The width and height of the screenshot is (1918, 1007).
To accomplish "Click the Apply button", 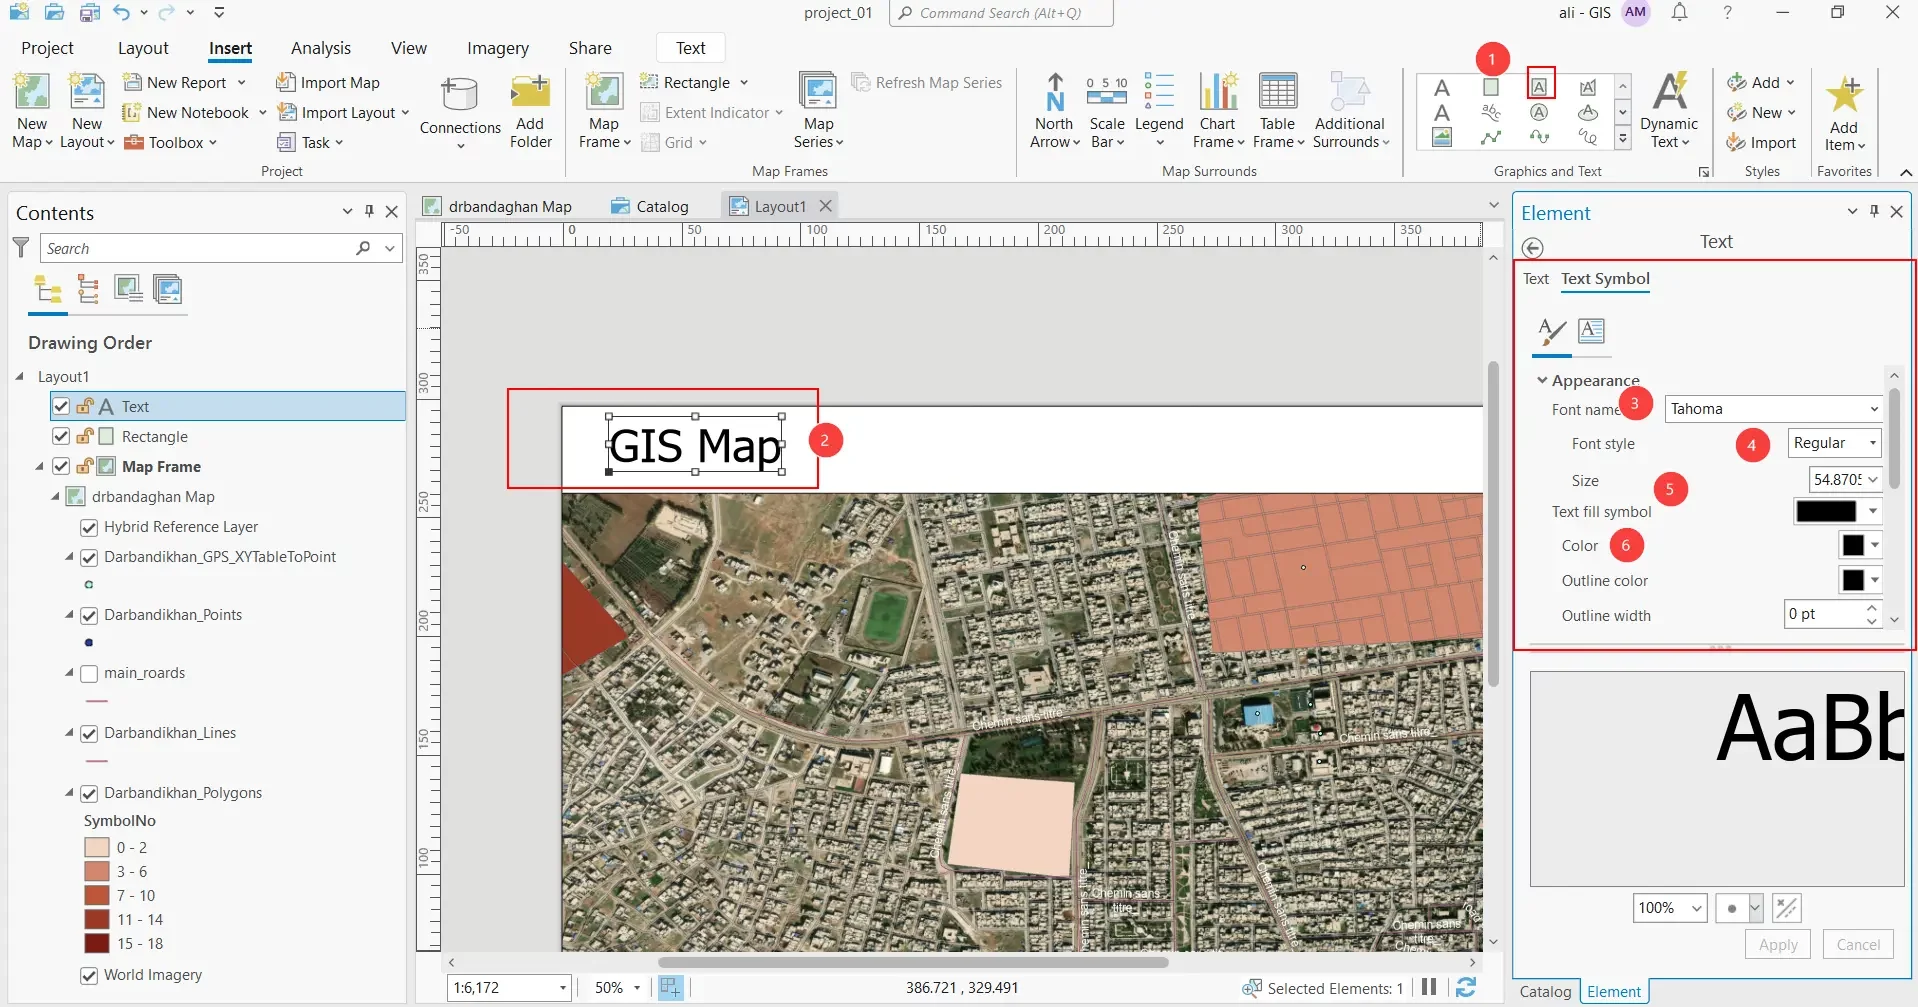I will coord(1778,945).
